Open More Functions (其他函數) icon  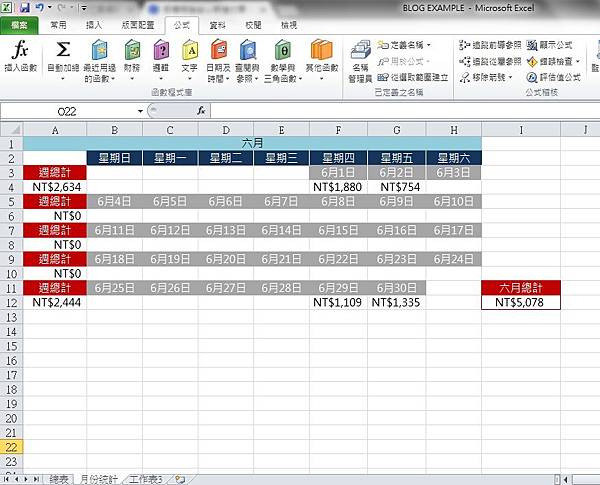pos(321,50)
